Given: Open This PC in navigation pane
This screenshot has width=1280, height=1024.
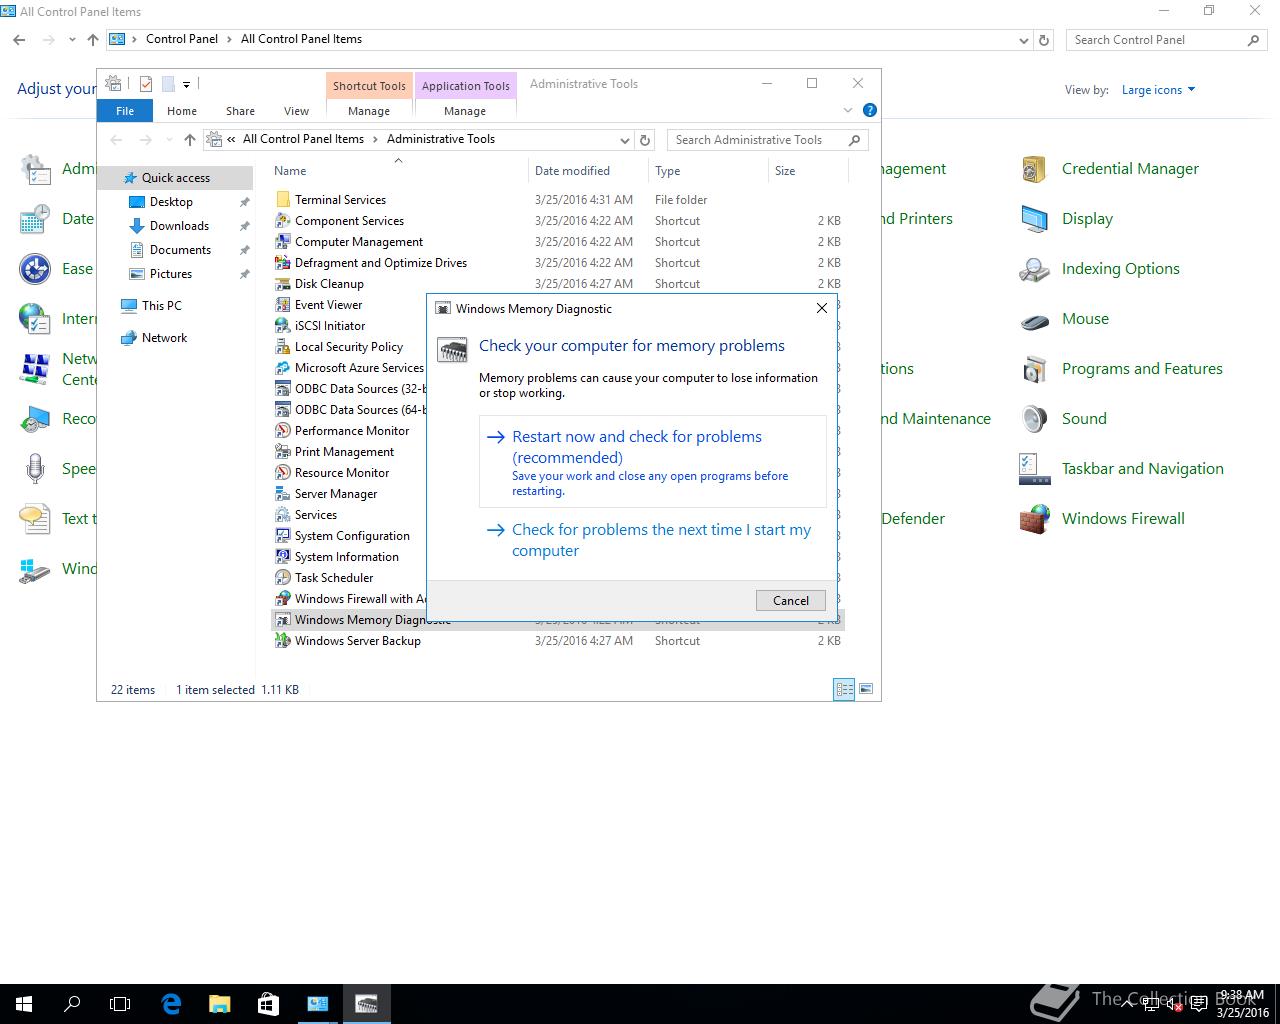Looking at the screenshot, I should coord(161,306).
